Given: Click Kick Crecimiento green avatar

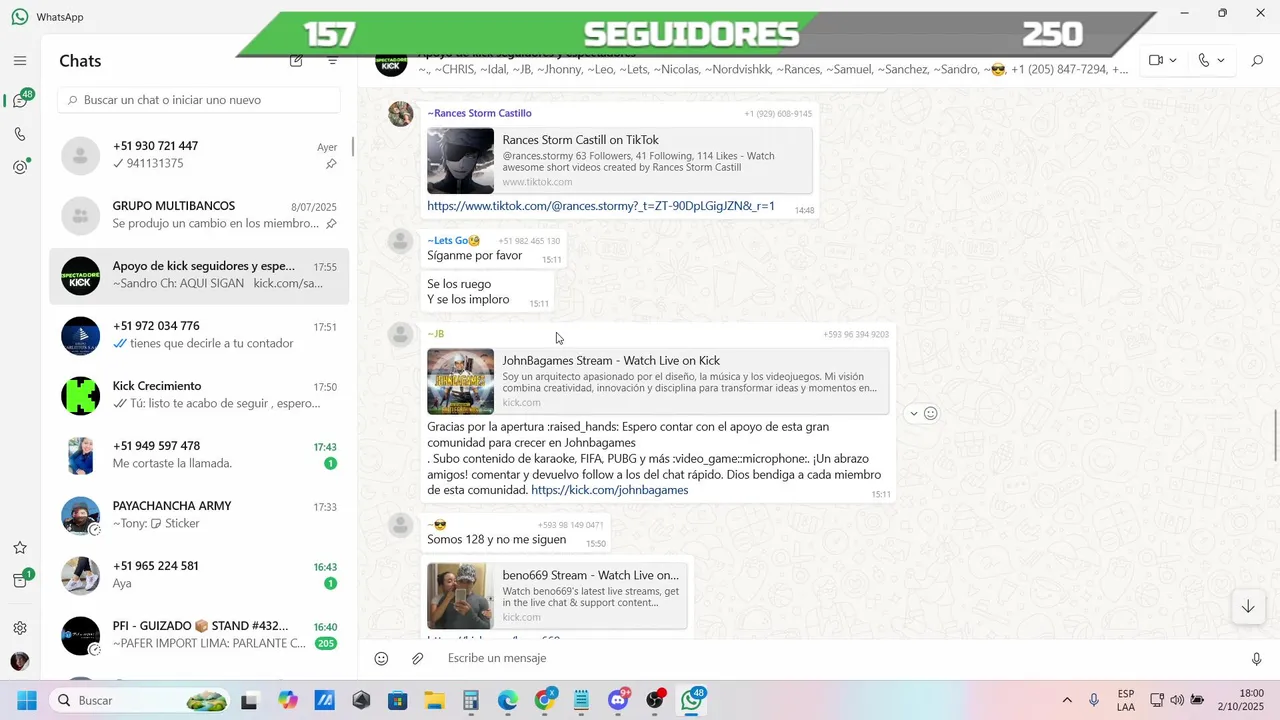Looking at the screenshot, I should pos(81,396).
